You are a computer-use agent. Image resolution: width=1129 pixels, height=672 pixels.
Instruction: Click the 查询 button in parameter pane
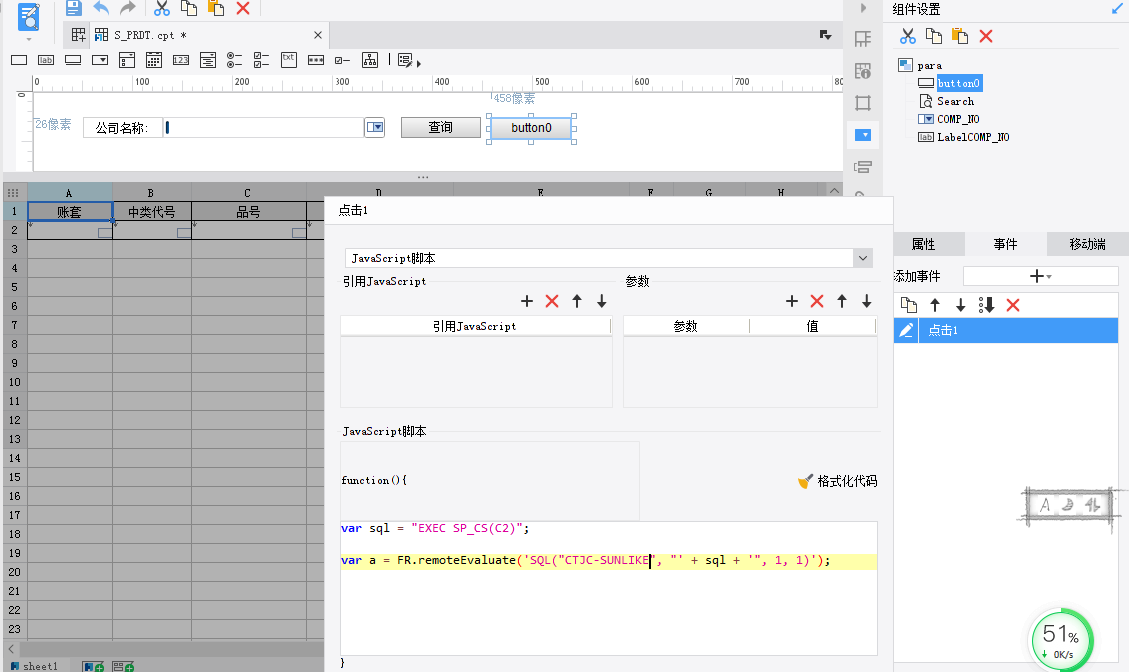(x=441, y=127)
